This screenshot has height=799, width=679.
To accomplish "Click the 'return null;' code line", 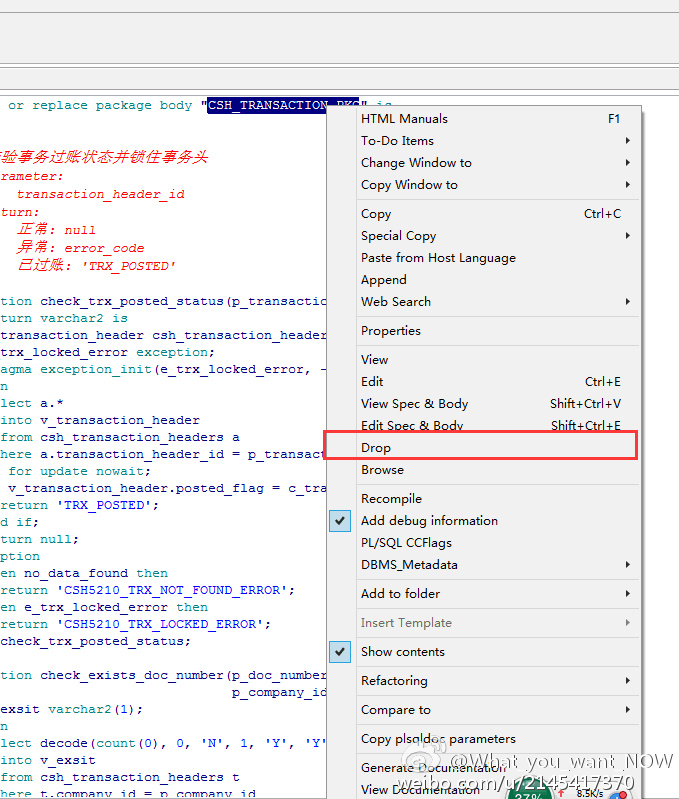I will coord(39,539).
